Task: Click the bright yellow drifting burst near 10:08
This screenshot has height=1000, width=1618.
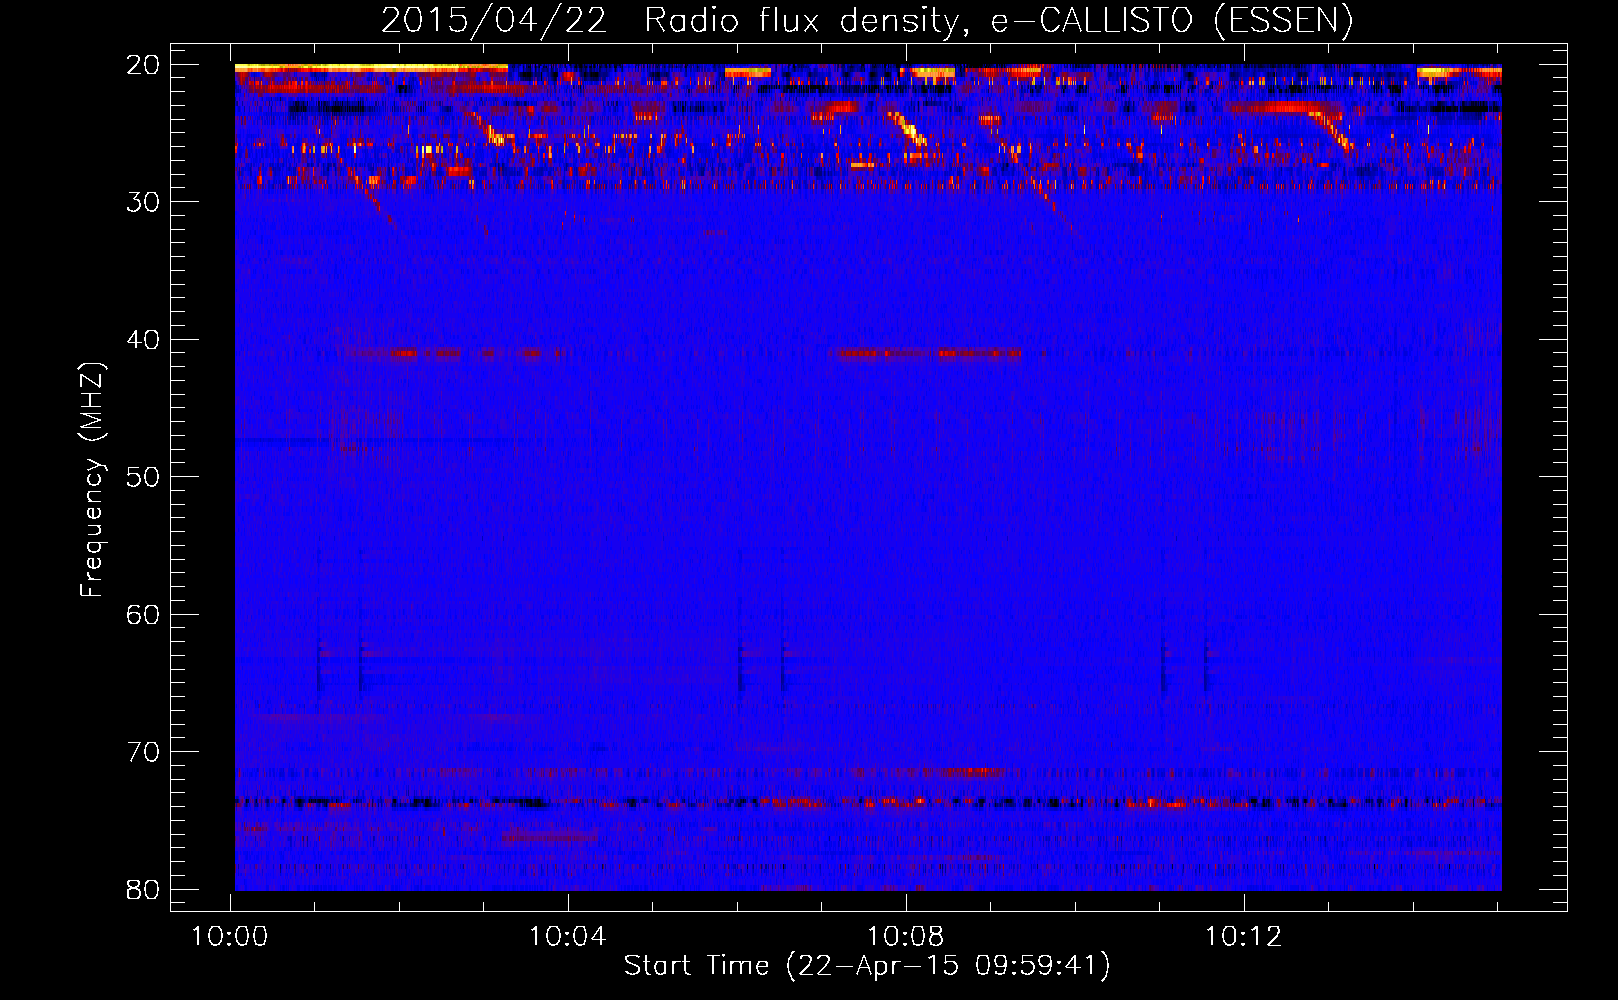Action: pos(909,130)
